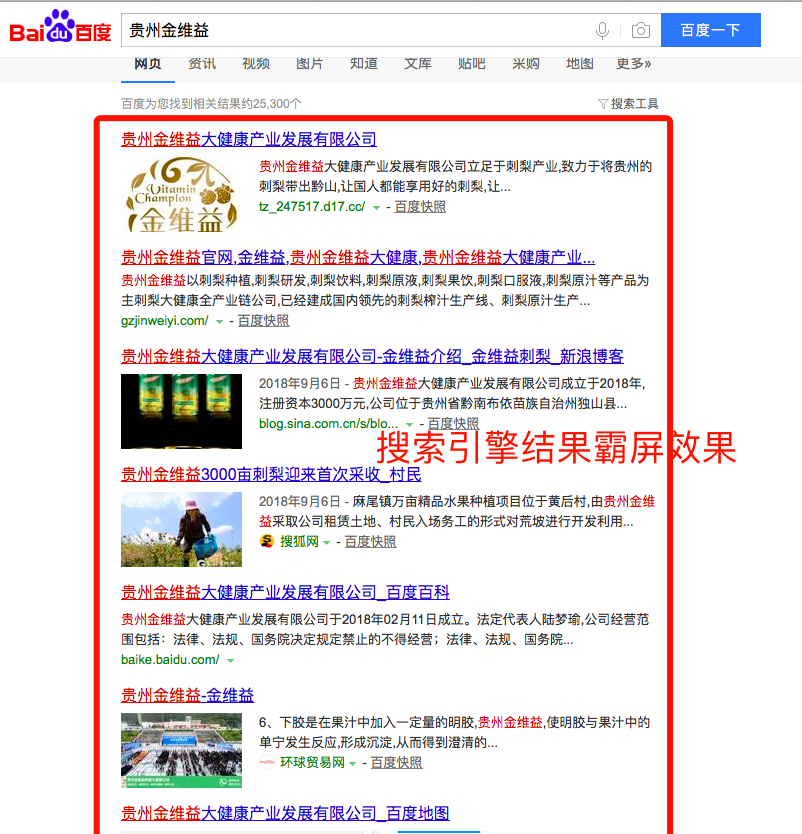Start voice search with microphone icon
802x834 pixels.
602,30
